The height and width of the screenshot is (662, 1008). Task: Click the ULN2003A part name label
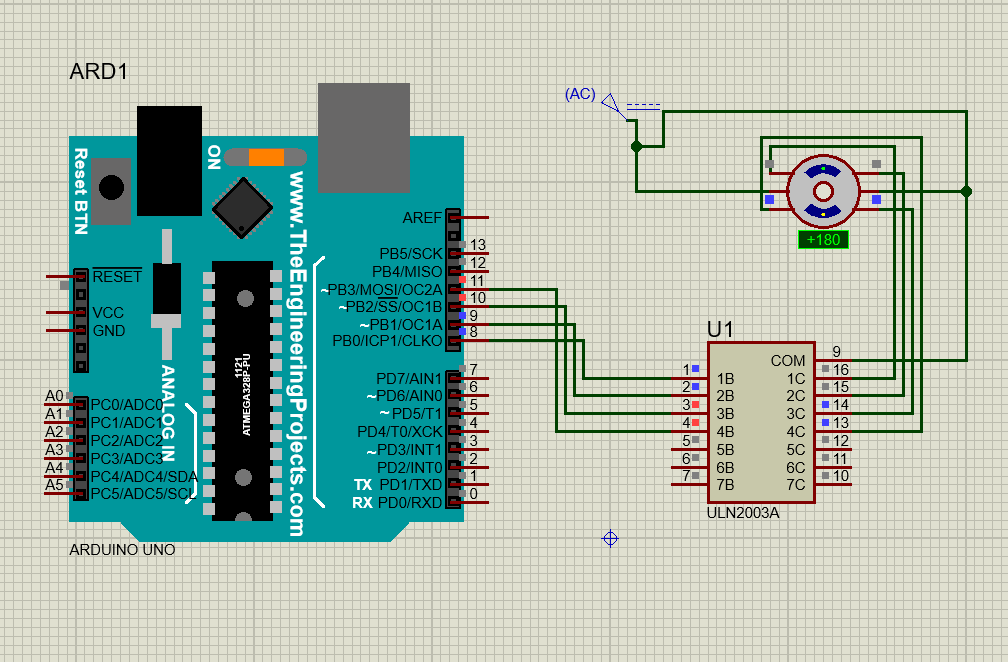(x=742, y=514)
